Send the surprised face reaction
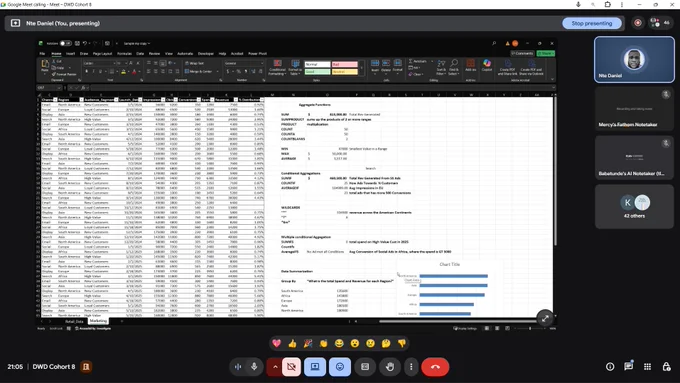The image size is (680, 383). [x=355, y=344]
